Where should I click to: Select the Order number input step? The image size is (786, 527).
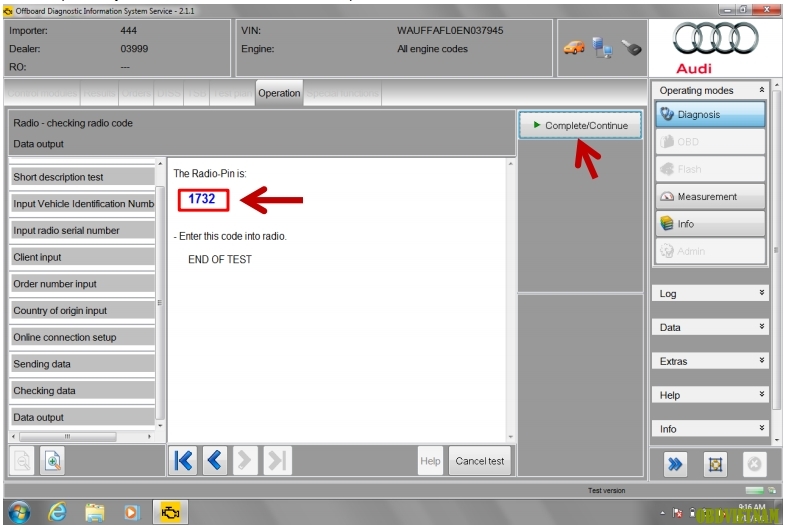tap(82, 284)
